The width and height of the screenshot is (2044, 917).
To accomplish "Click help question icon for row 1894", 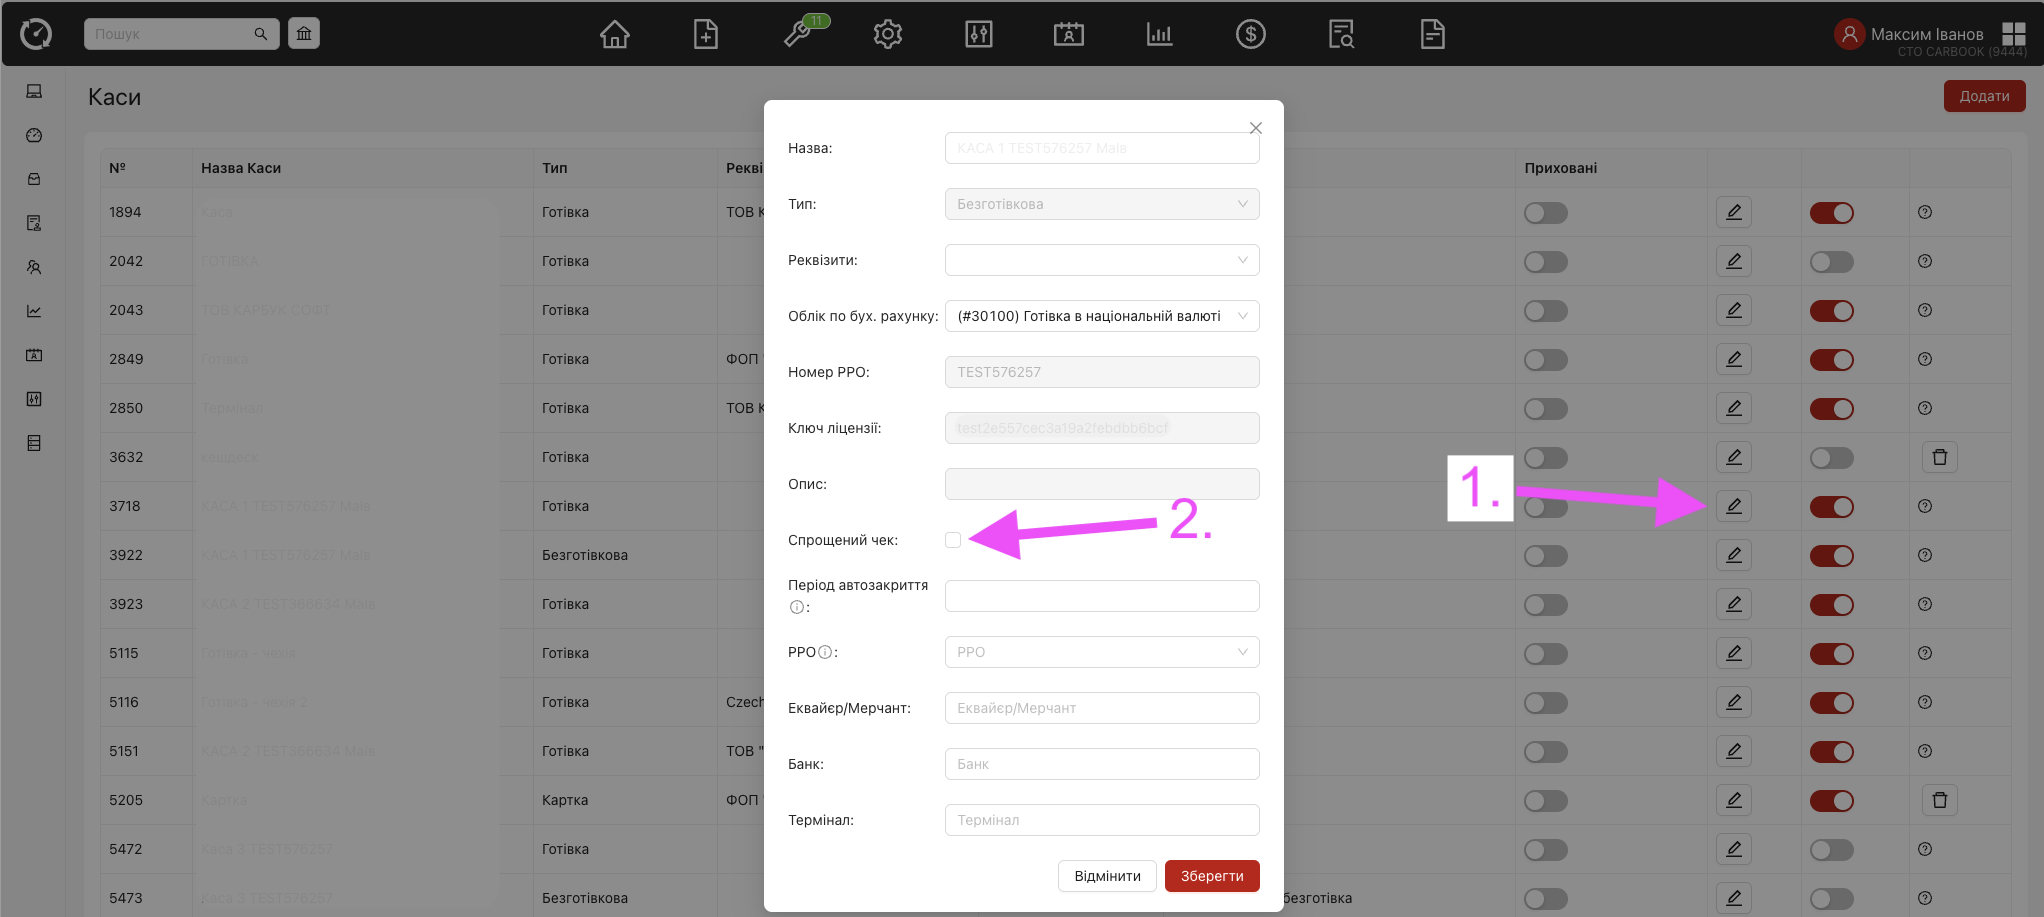I will [1925, 212].
